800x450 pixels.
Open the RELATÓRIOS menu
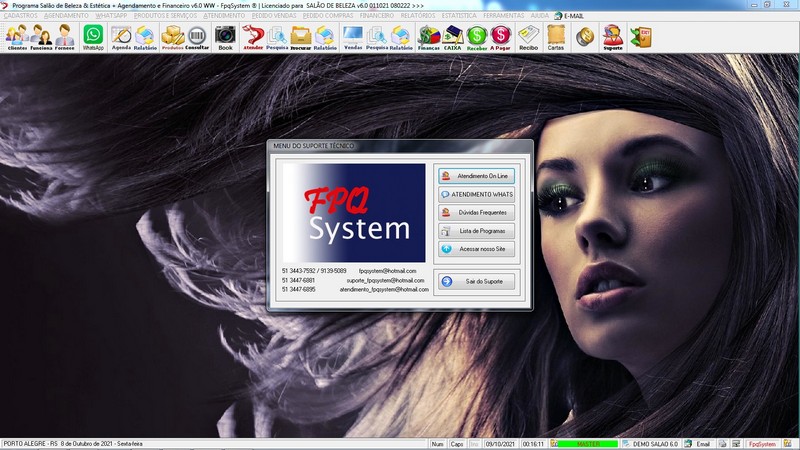419,16
